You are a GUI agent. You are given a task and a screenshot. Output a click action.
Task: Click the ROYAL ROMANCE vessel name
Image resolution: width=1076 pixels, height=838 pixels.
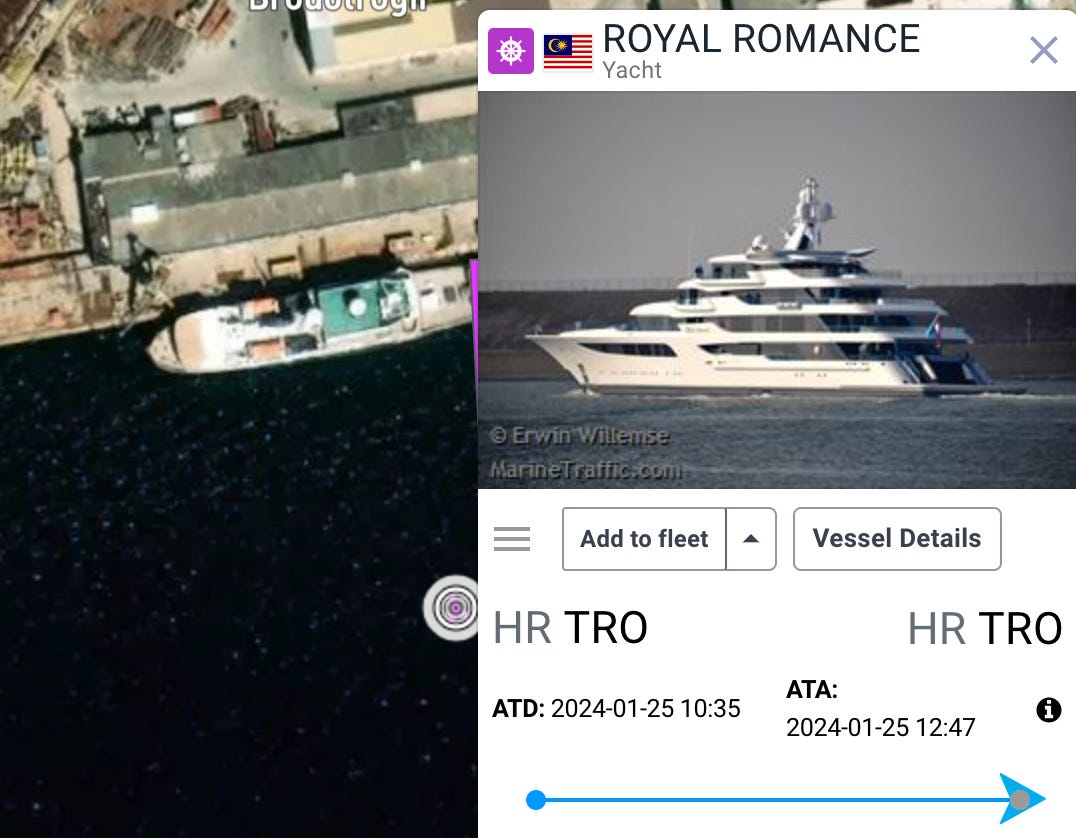pos(761,38)
